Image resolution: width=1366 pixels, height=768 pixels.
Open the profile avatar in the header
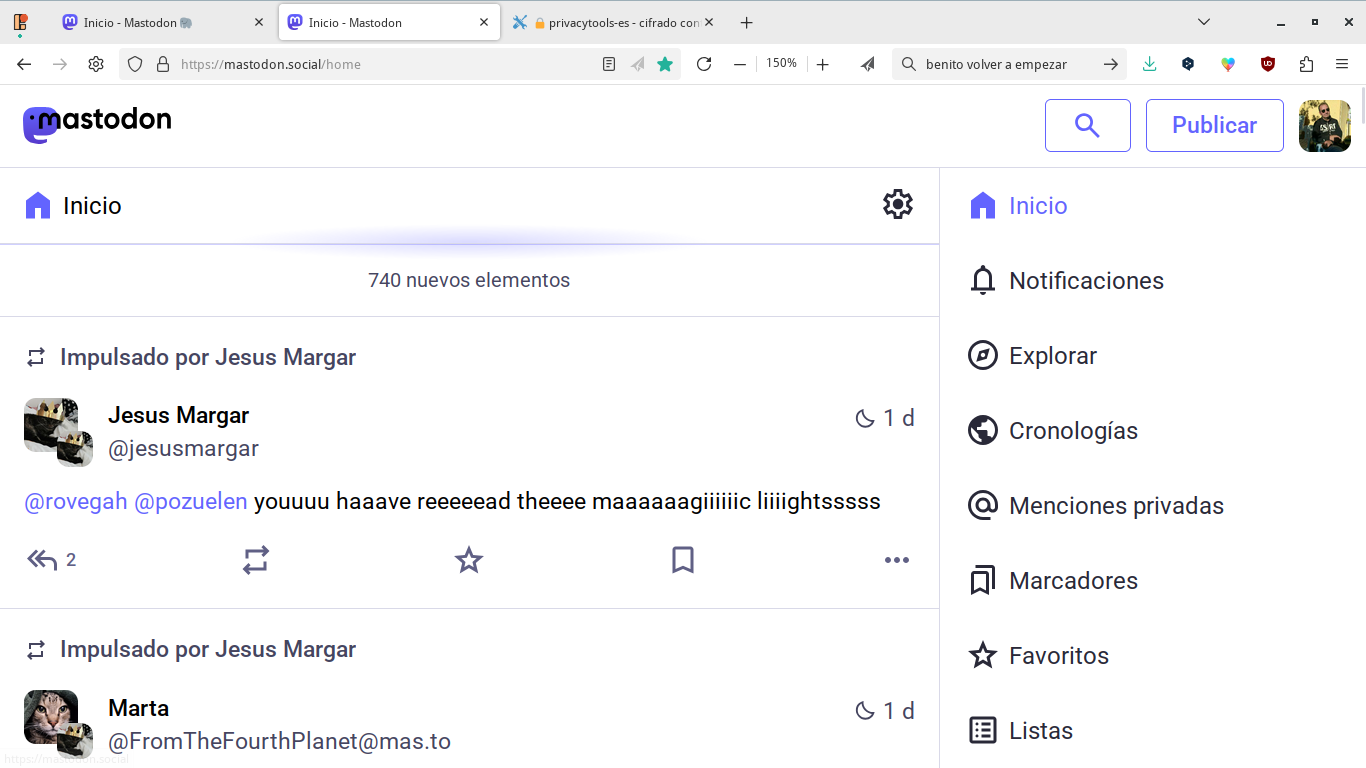[1324, 125]
